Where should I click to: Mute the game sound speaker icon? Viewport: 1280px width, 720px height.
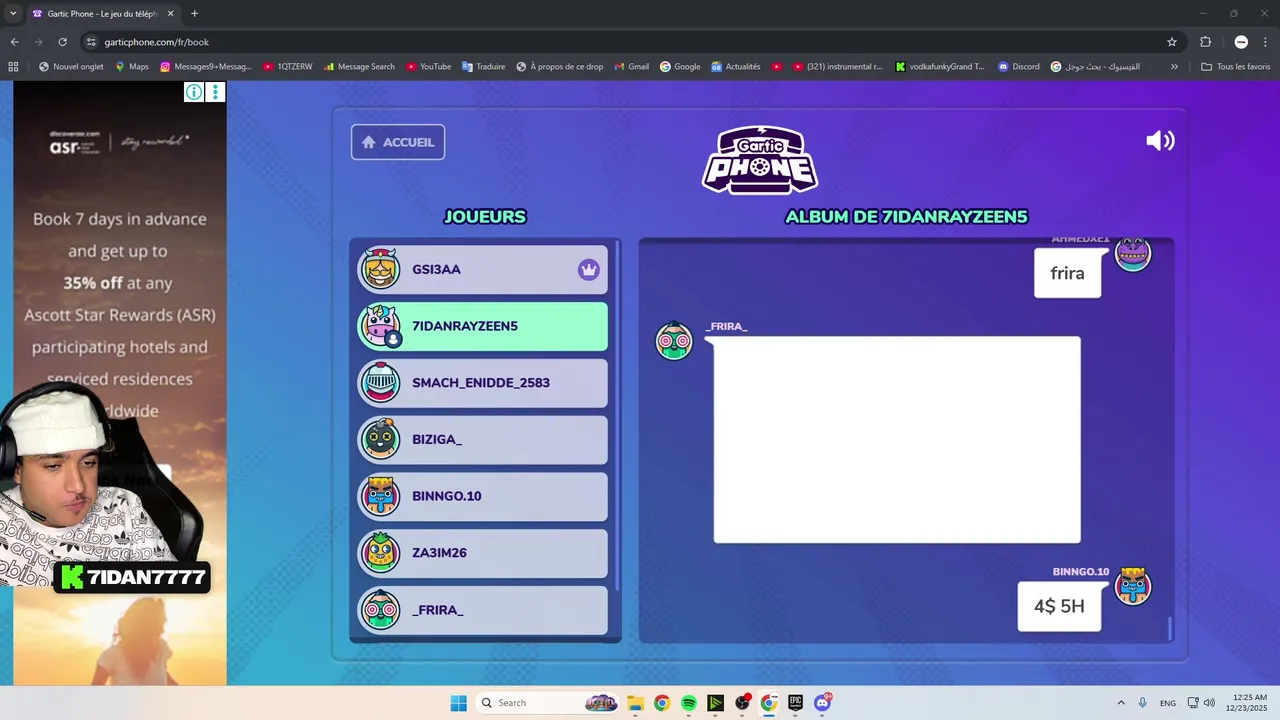coord(1160,141)
